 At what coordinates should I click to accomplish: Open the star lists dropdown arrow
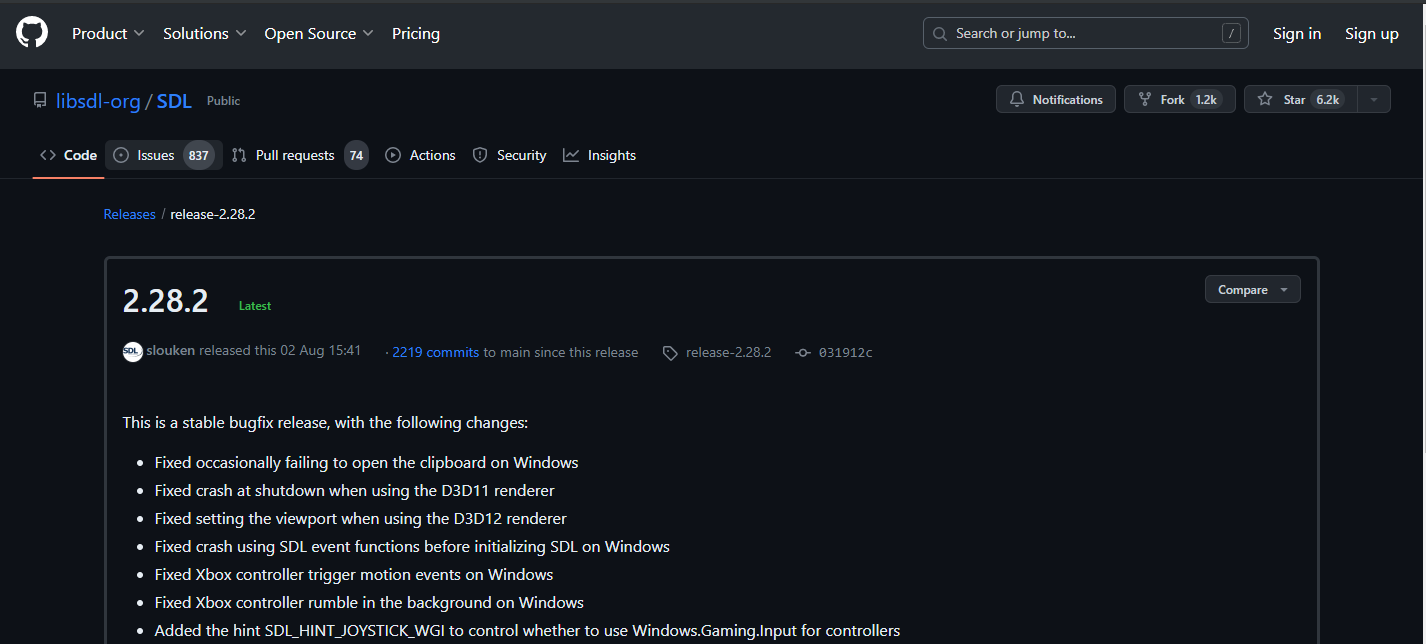click(x=1374, y=100)
